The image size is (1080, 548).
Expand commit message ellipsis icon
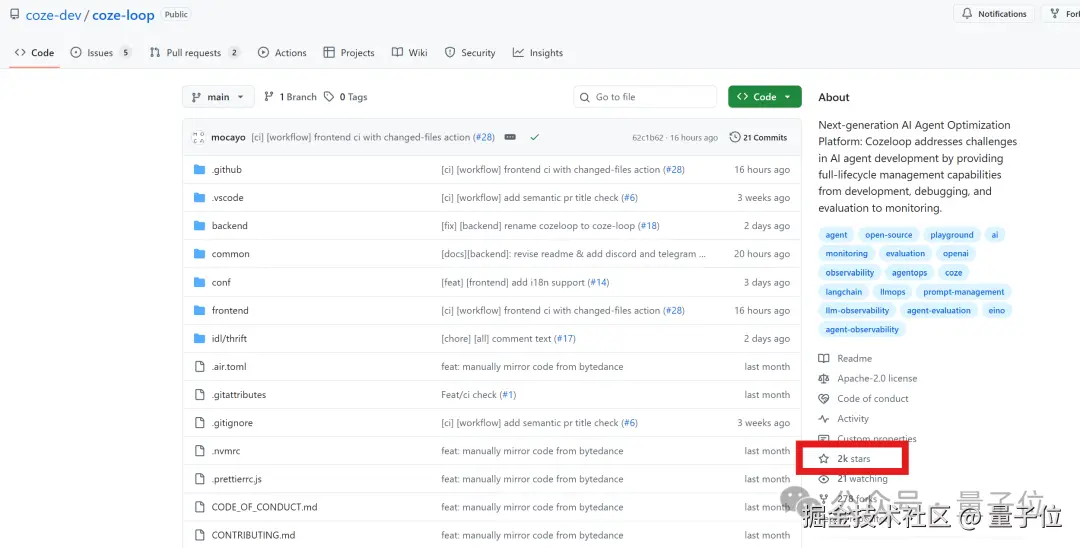tap(510, 137)
